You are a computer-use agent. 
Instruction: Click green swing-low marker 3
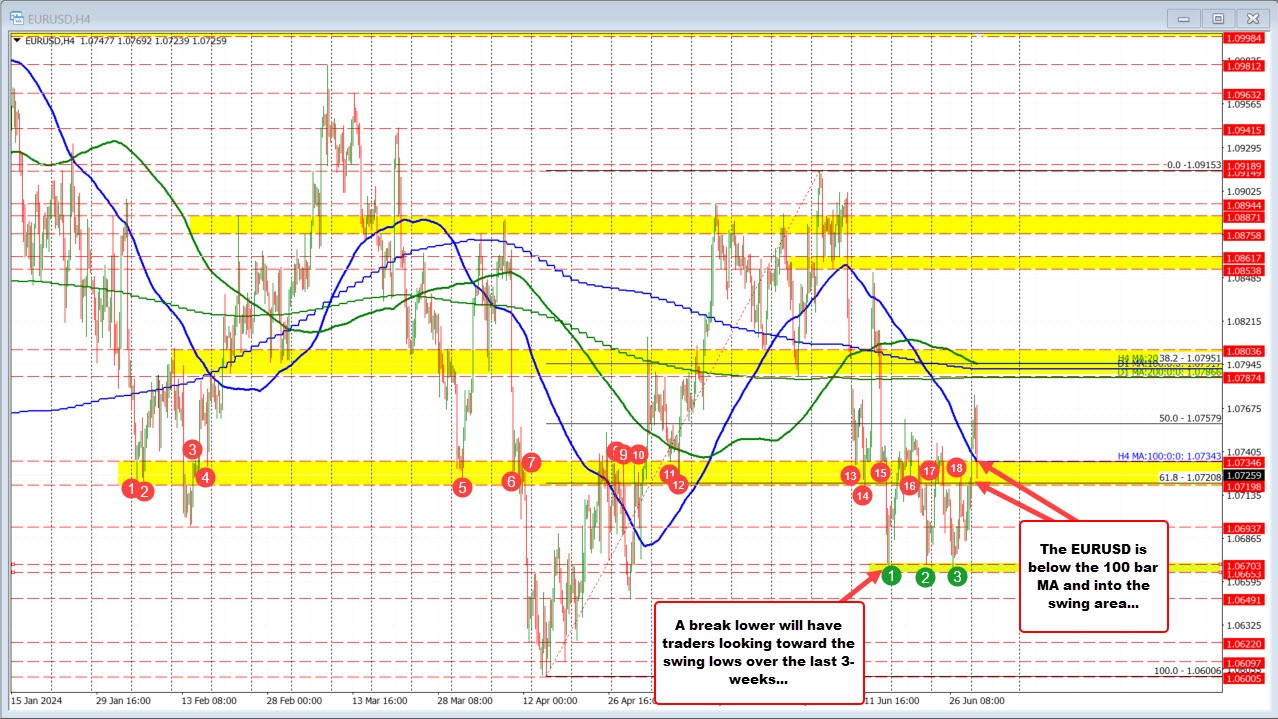click(956, 576)
